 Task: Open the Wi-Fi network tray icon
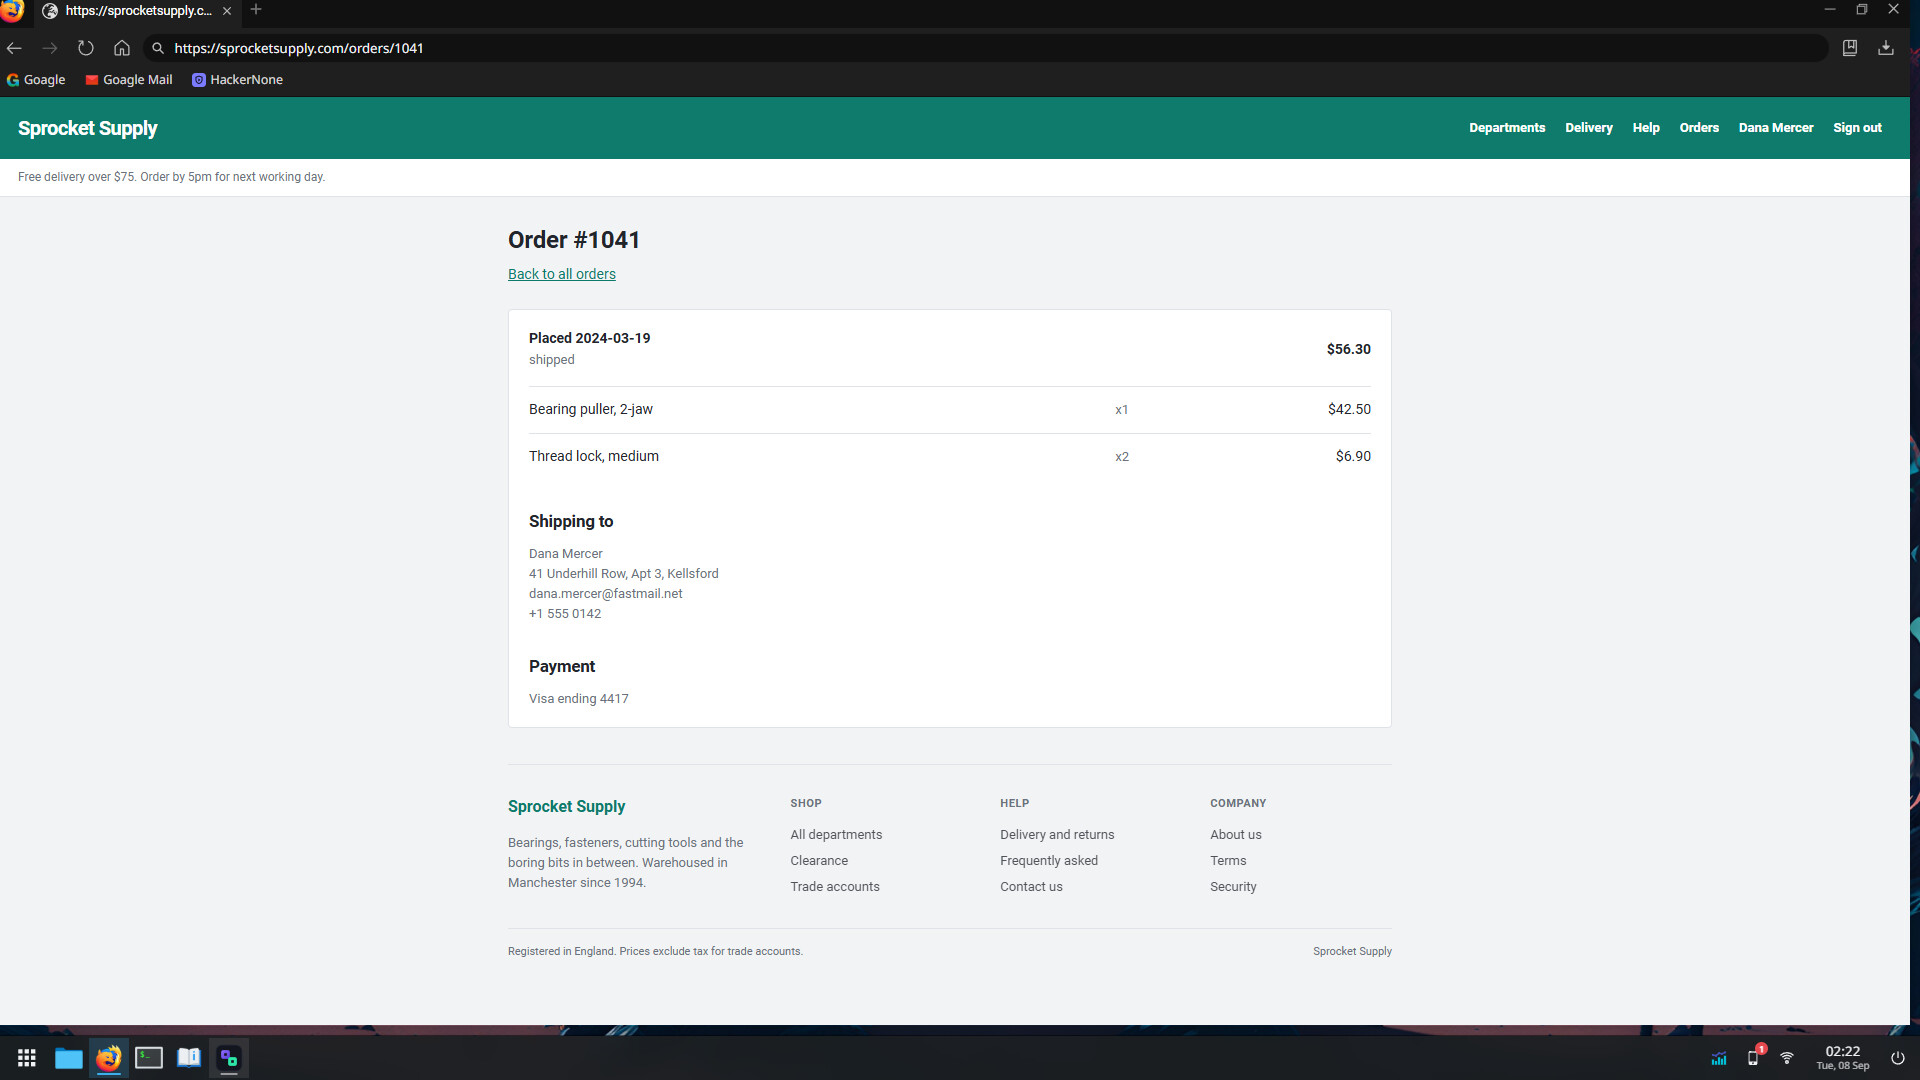pos(1786,1058)
